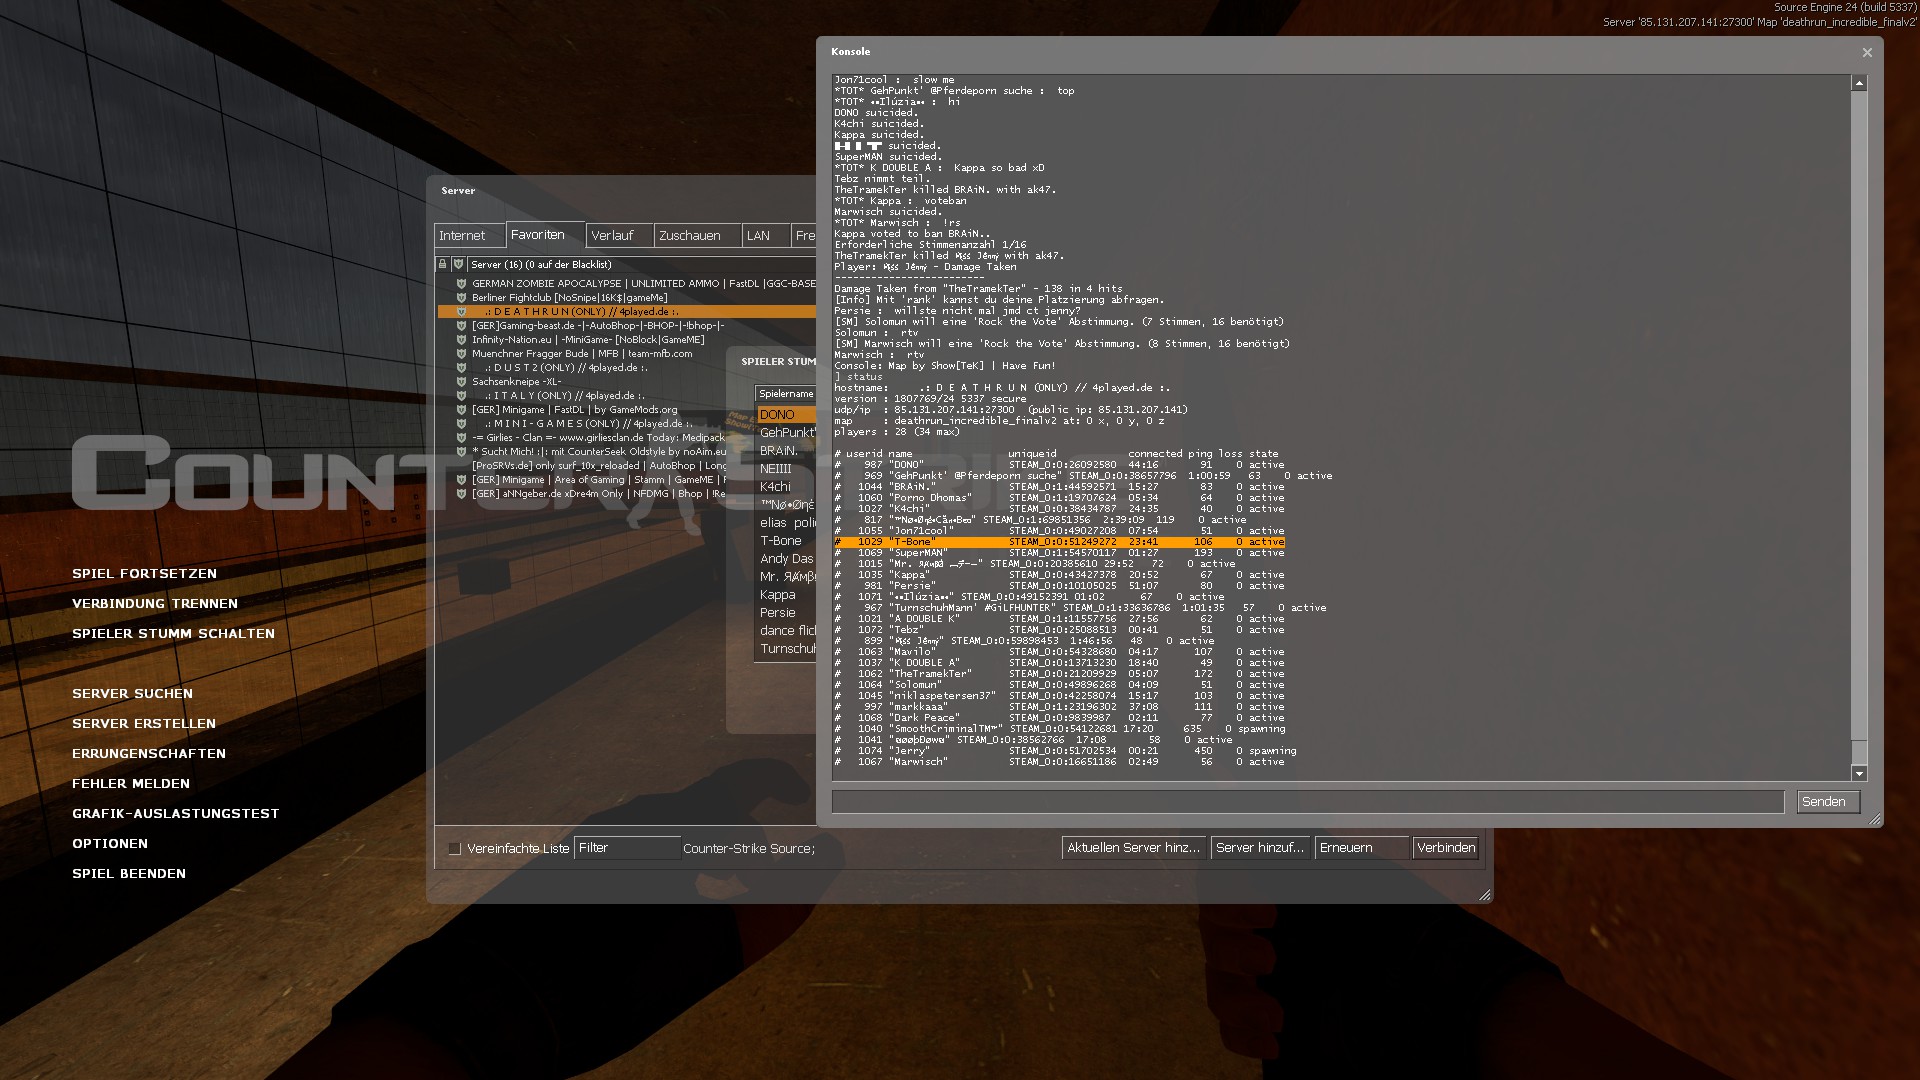The image size is (1920, 1080).
Task: Click Aktuellen Server hinzufügen button
Action: [1134, 848]
